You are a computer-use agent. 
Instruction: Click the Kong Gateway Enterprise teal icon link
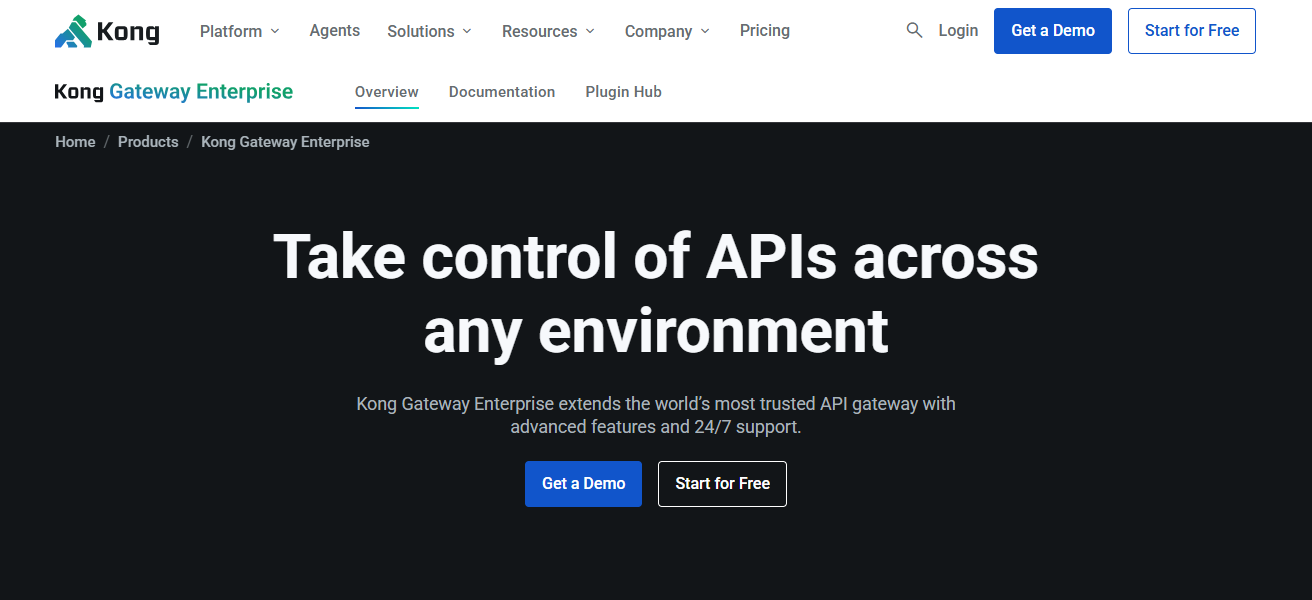tap(173, 91)
